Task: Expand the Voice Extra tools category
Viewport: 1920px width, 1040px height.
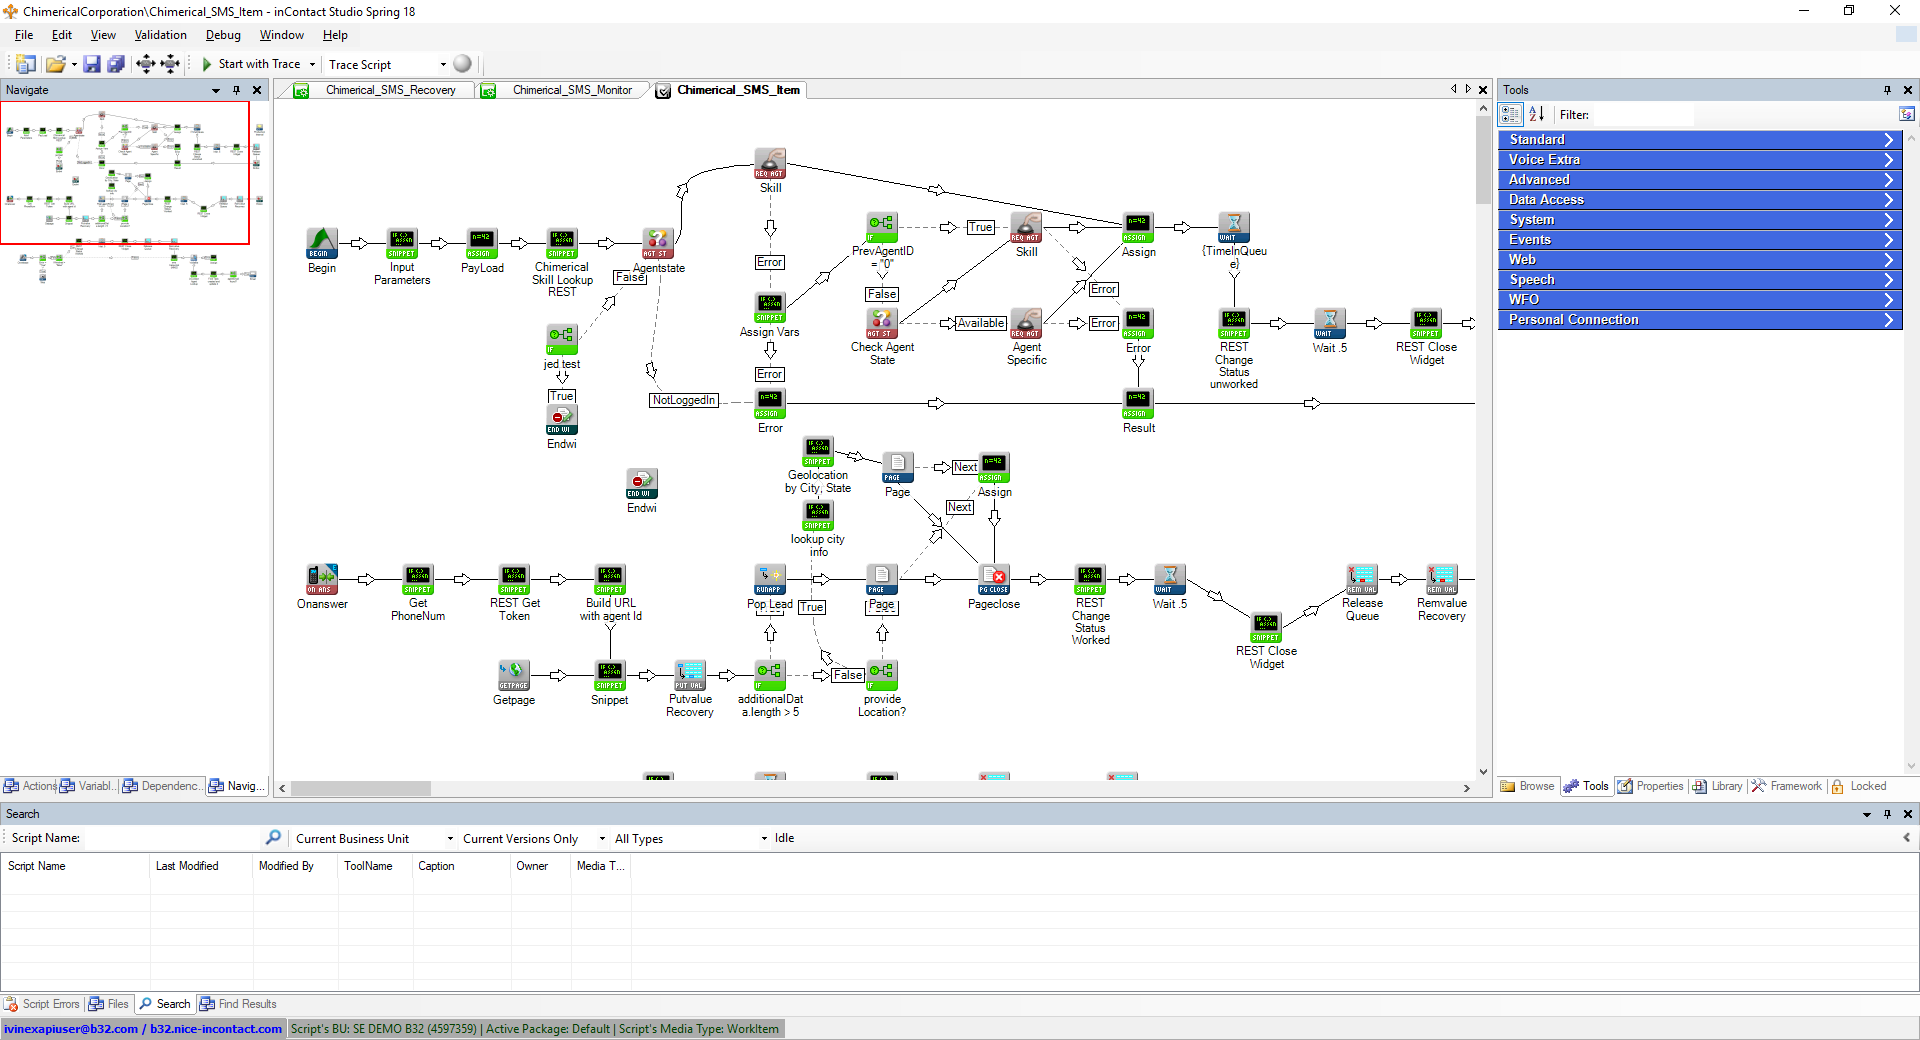Action: click(1700, 160)
